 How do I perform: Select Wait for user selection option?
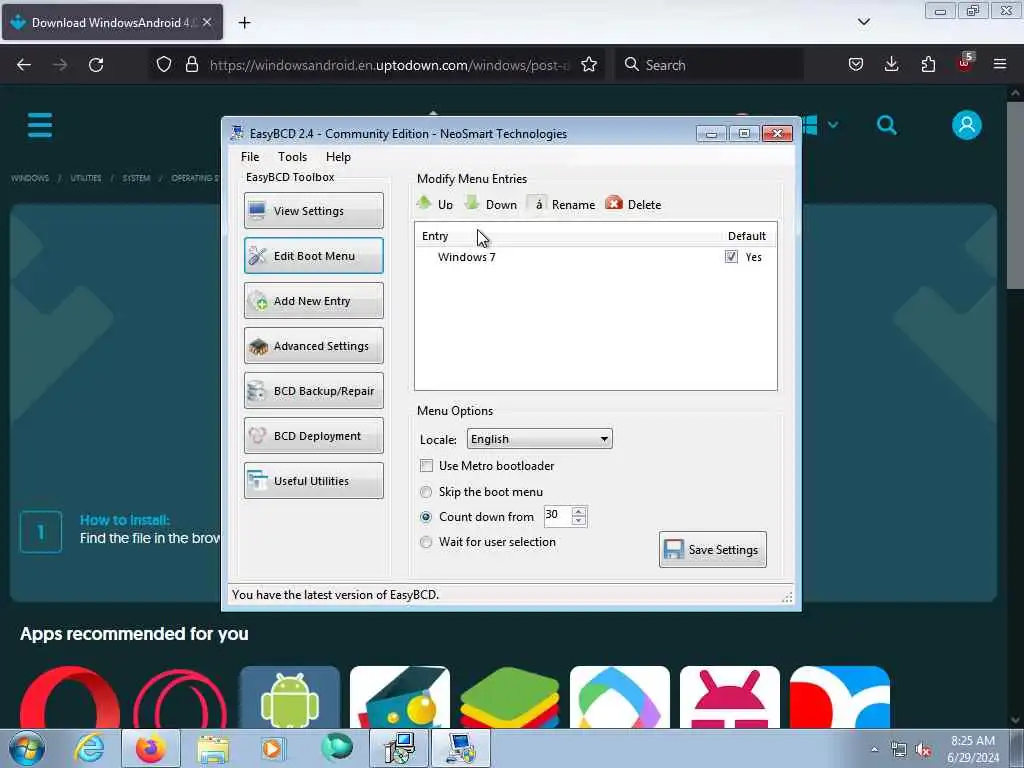click(426, 541)
